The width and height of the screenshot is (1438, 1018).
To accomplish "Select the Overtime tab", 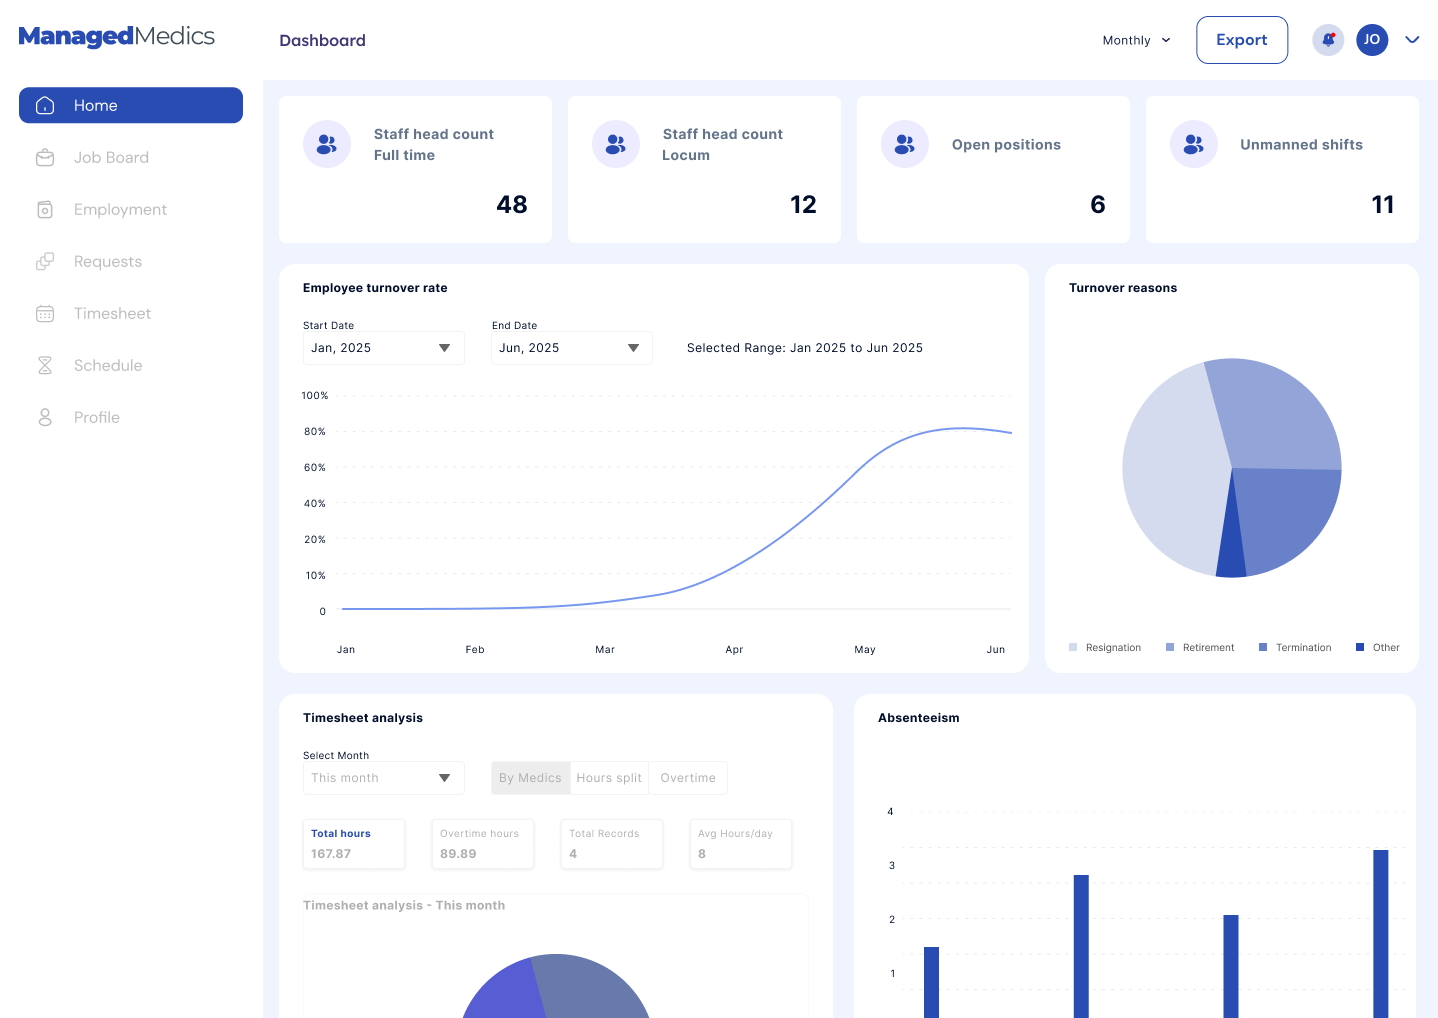I will [x=688, y=777].
